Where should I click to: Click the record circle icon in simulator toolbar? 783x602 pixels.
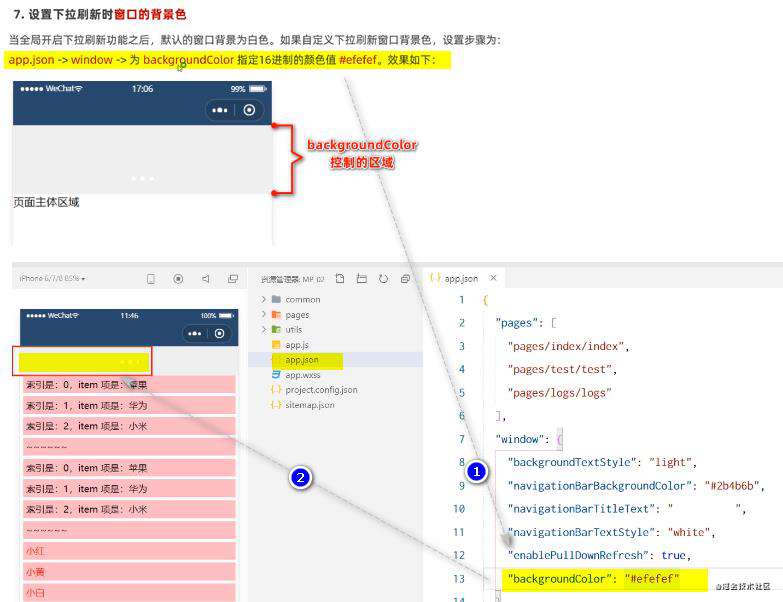(178, 279)
